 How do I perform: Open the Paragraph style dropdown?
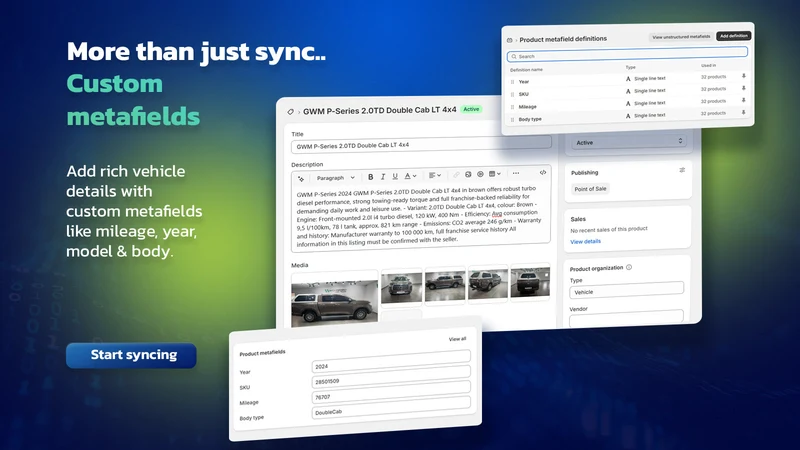[335, 178]
